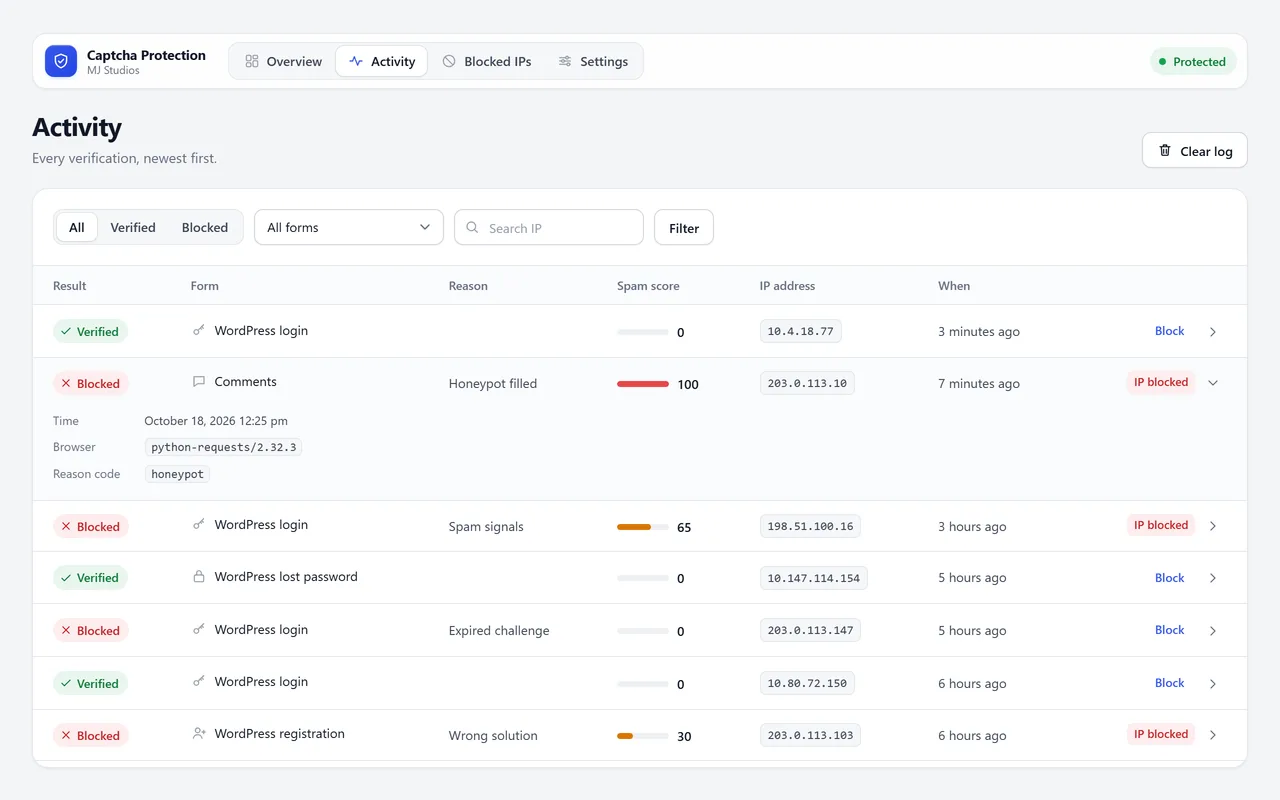Apply filters with the Filter button

click(684, 228)
